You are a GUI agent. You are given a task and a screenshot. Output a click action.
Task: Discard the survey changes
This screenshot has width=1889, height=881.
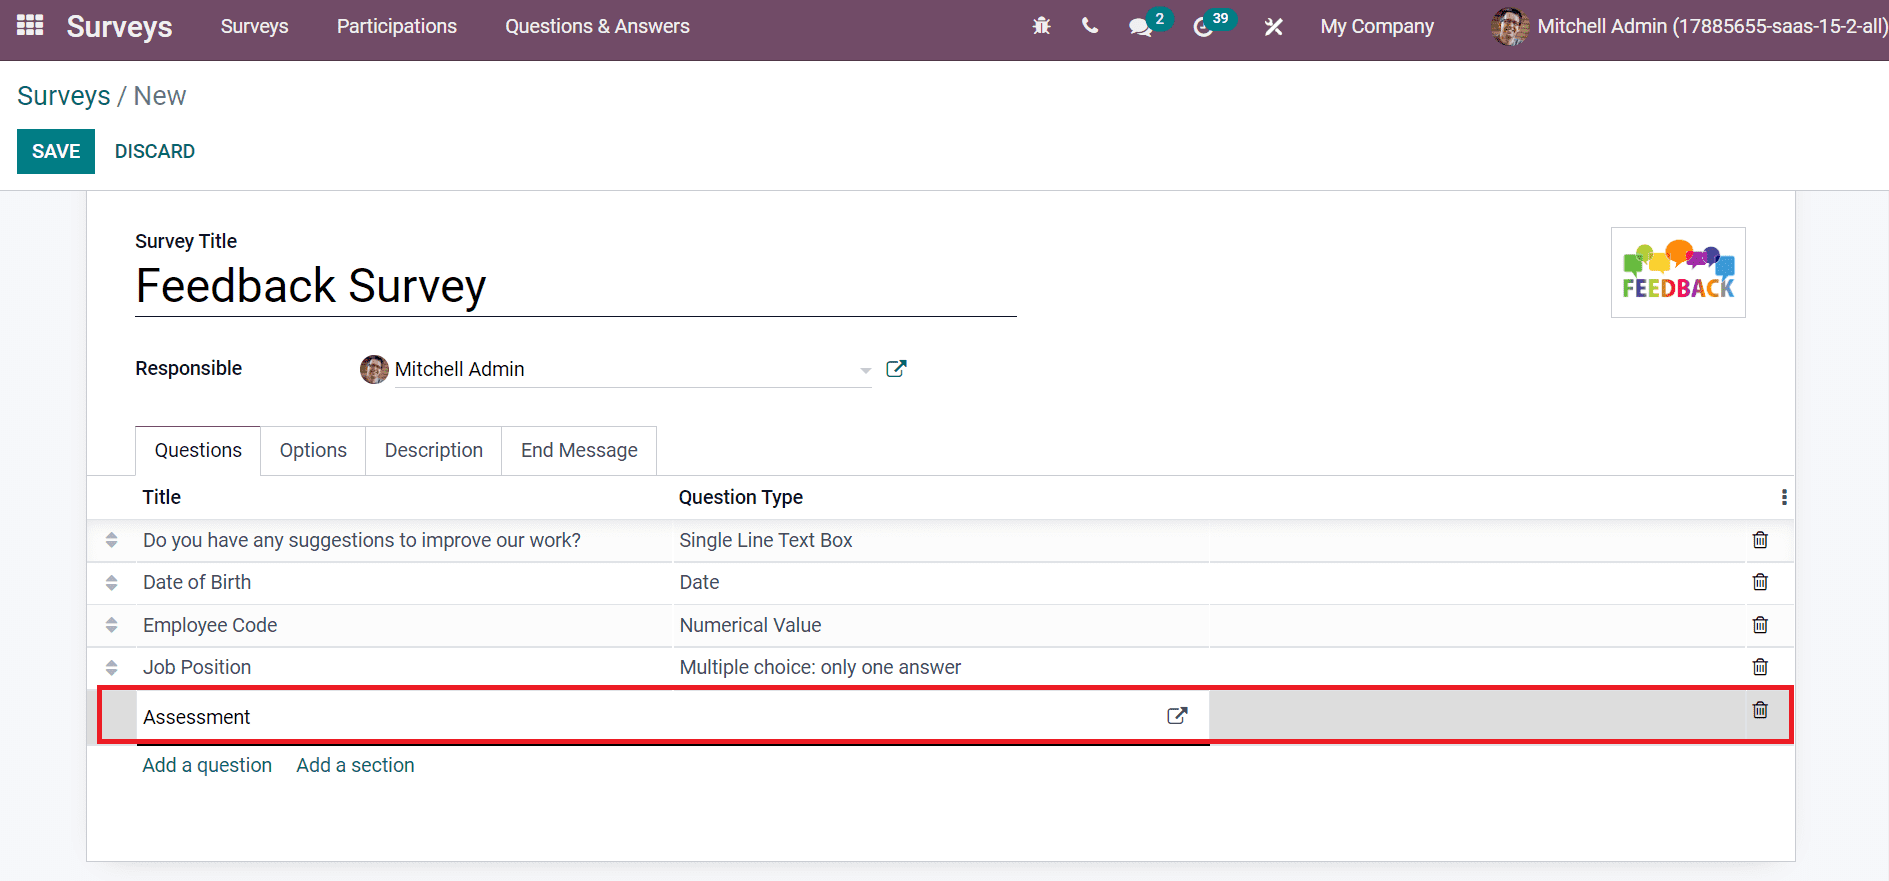155,151
